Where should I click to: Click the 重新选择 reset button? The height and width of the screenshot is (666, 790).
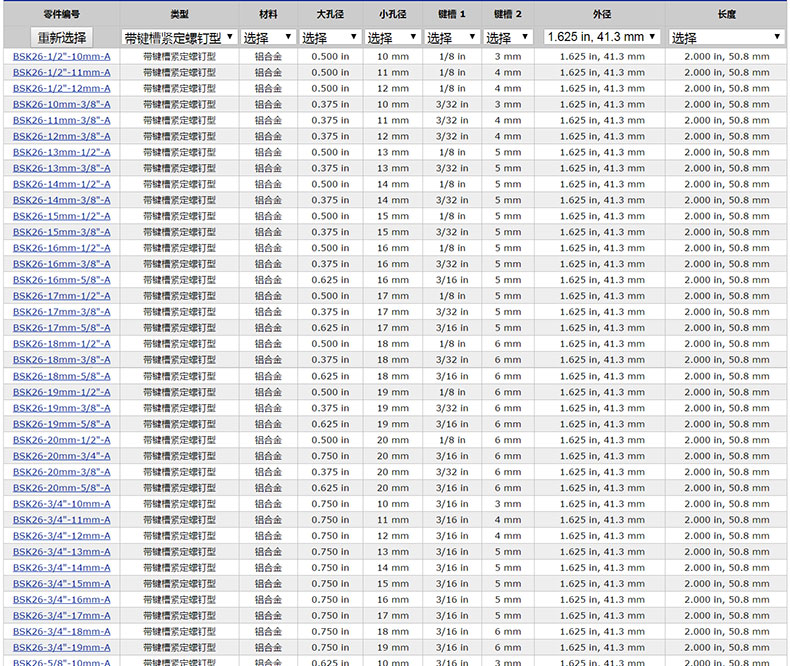(62, 37)
